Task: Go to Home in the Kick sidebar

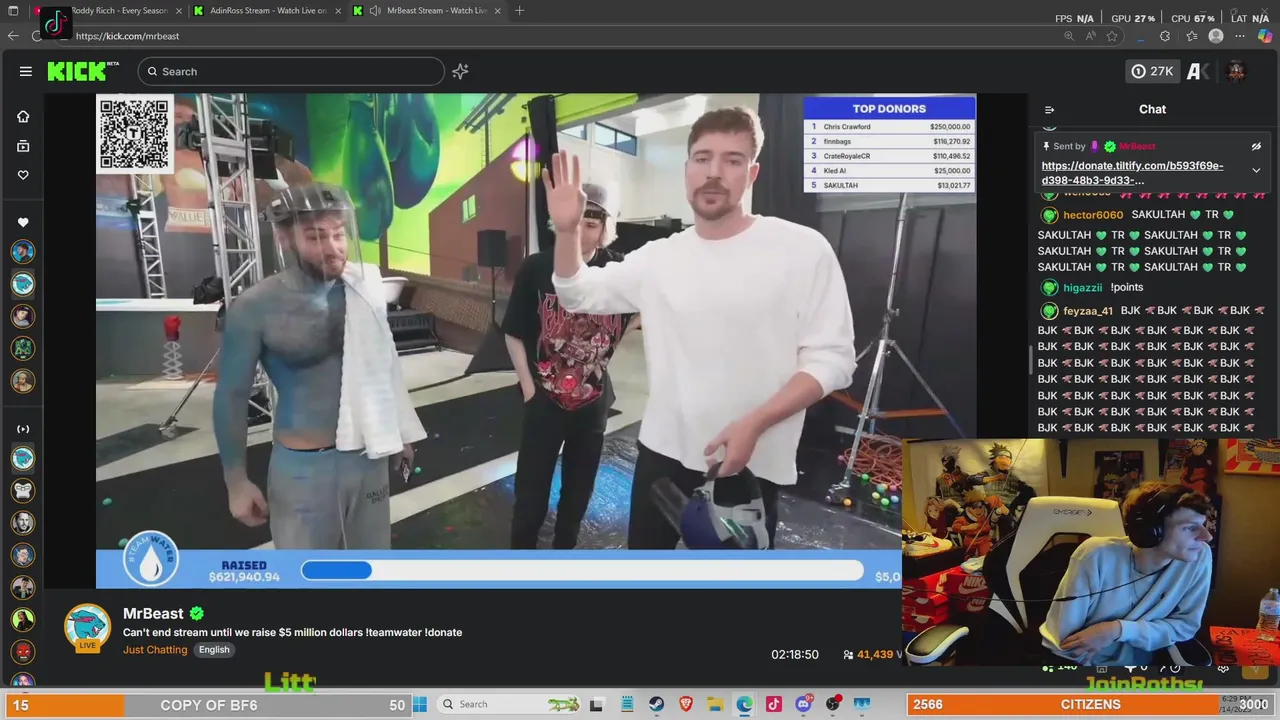Action: pos(23,116)
